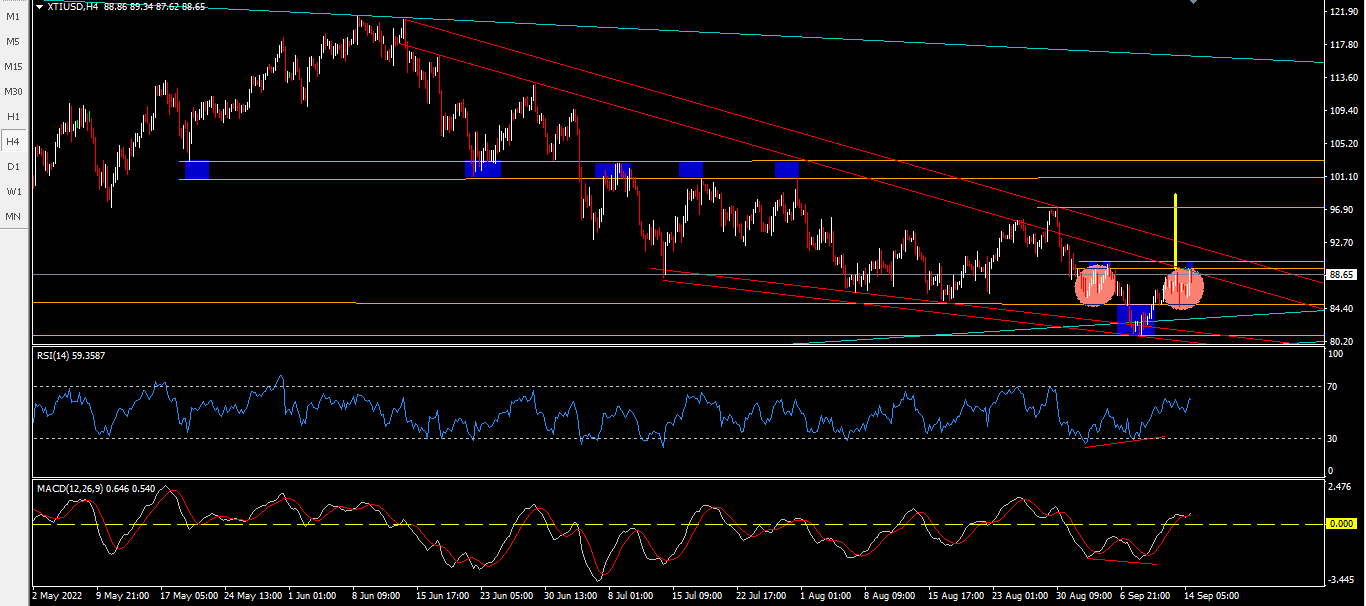
Task: Select the M15 timeframe button
Action: pos(13,67)
